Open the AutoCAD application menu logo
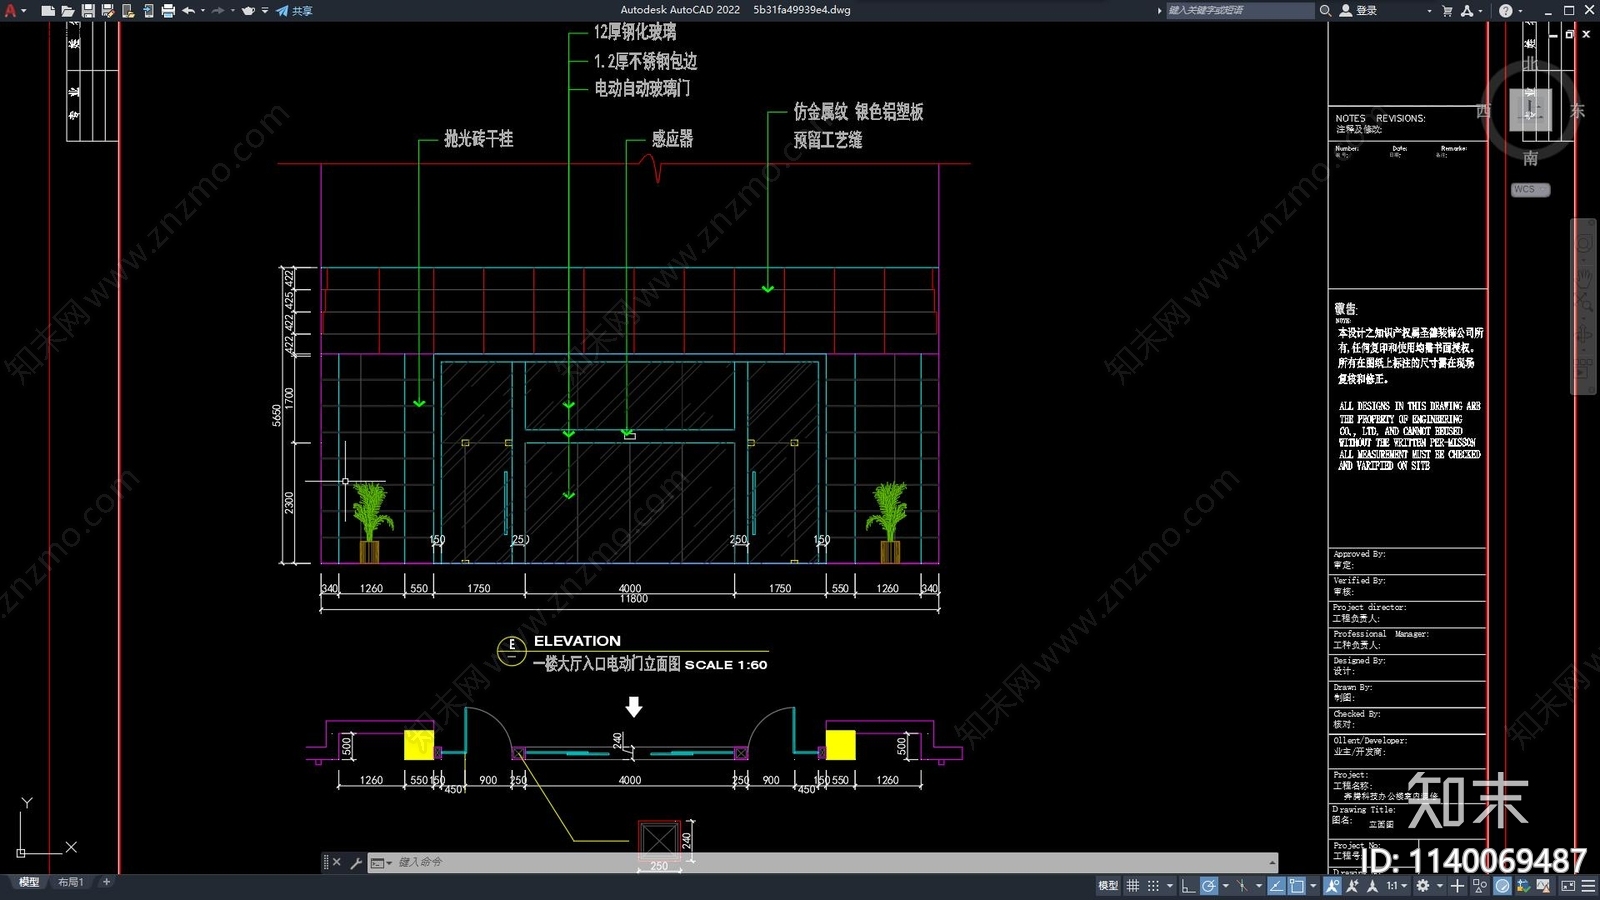 (11, 10)
